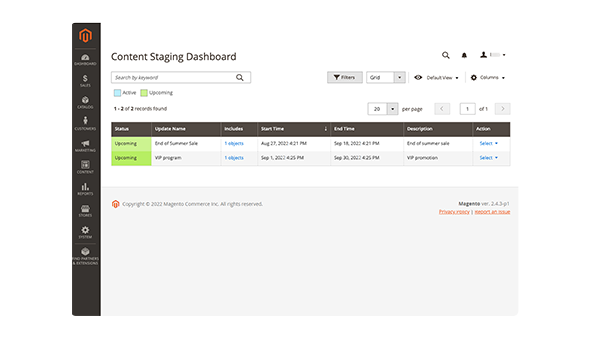Click end time Sep 30, 2022 4:25 PM
This screenshot has width=590, height=360.
[x=357, y=158]
